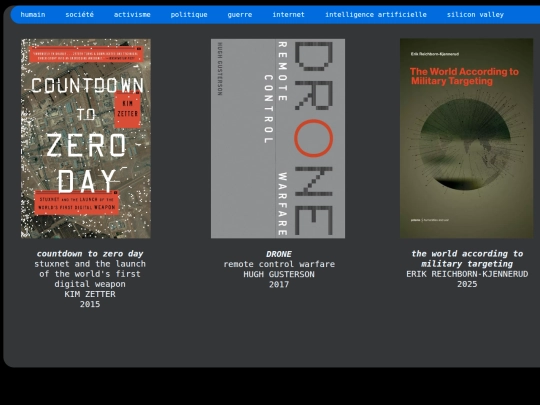
Task: Open the Drone Remote Control Warfare cover
Action: [x=278, y=138]
